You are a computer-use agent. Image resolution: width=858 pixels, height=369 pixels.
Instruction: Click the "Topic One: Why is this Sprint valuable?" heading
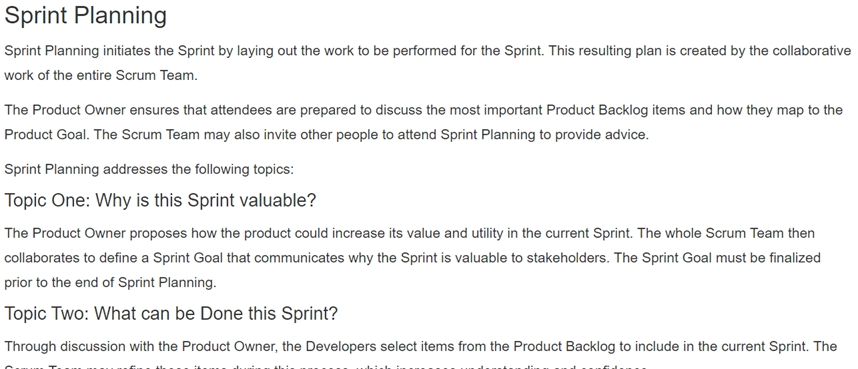(x=160, y=200)
